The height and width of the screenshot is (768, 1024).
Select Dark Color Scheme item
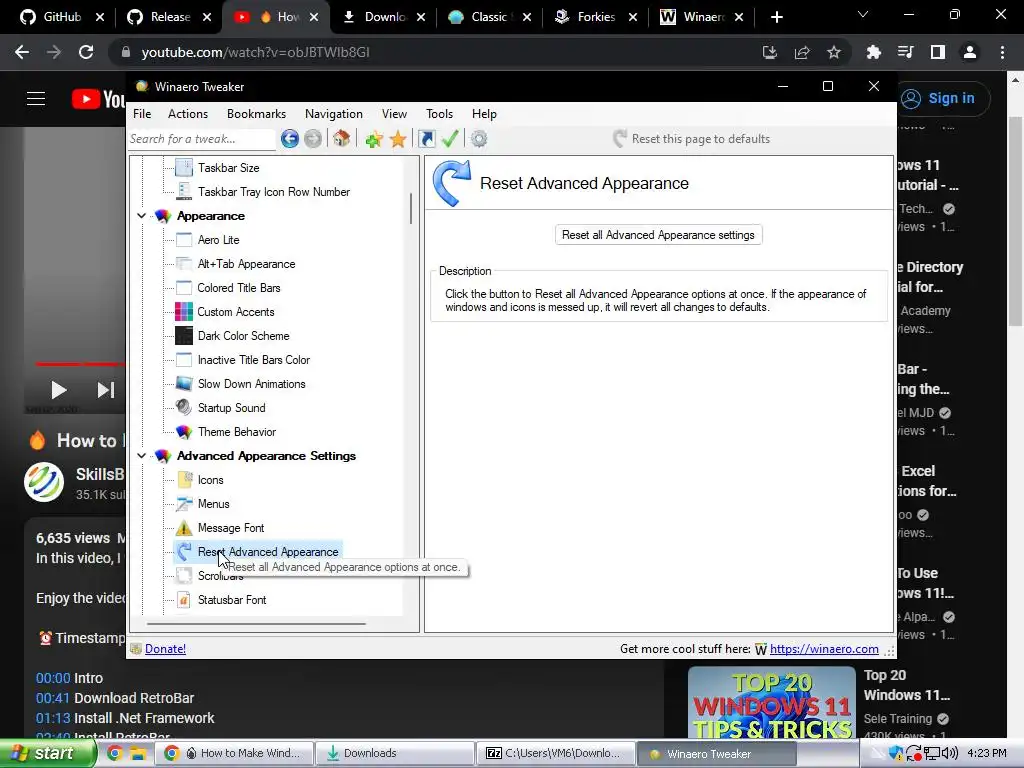(244, 336)
